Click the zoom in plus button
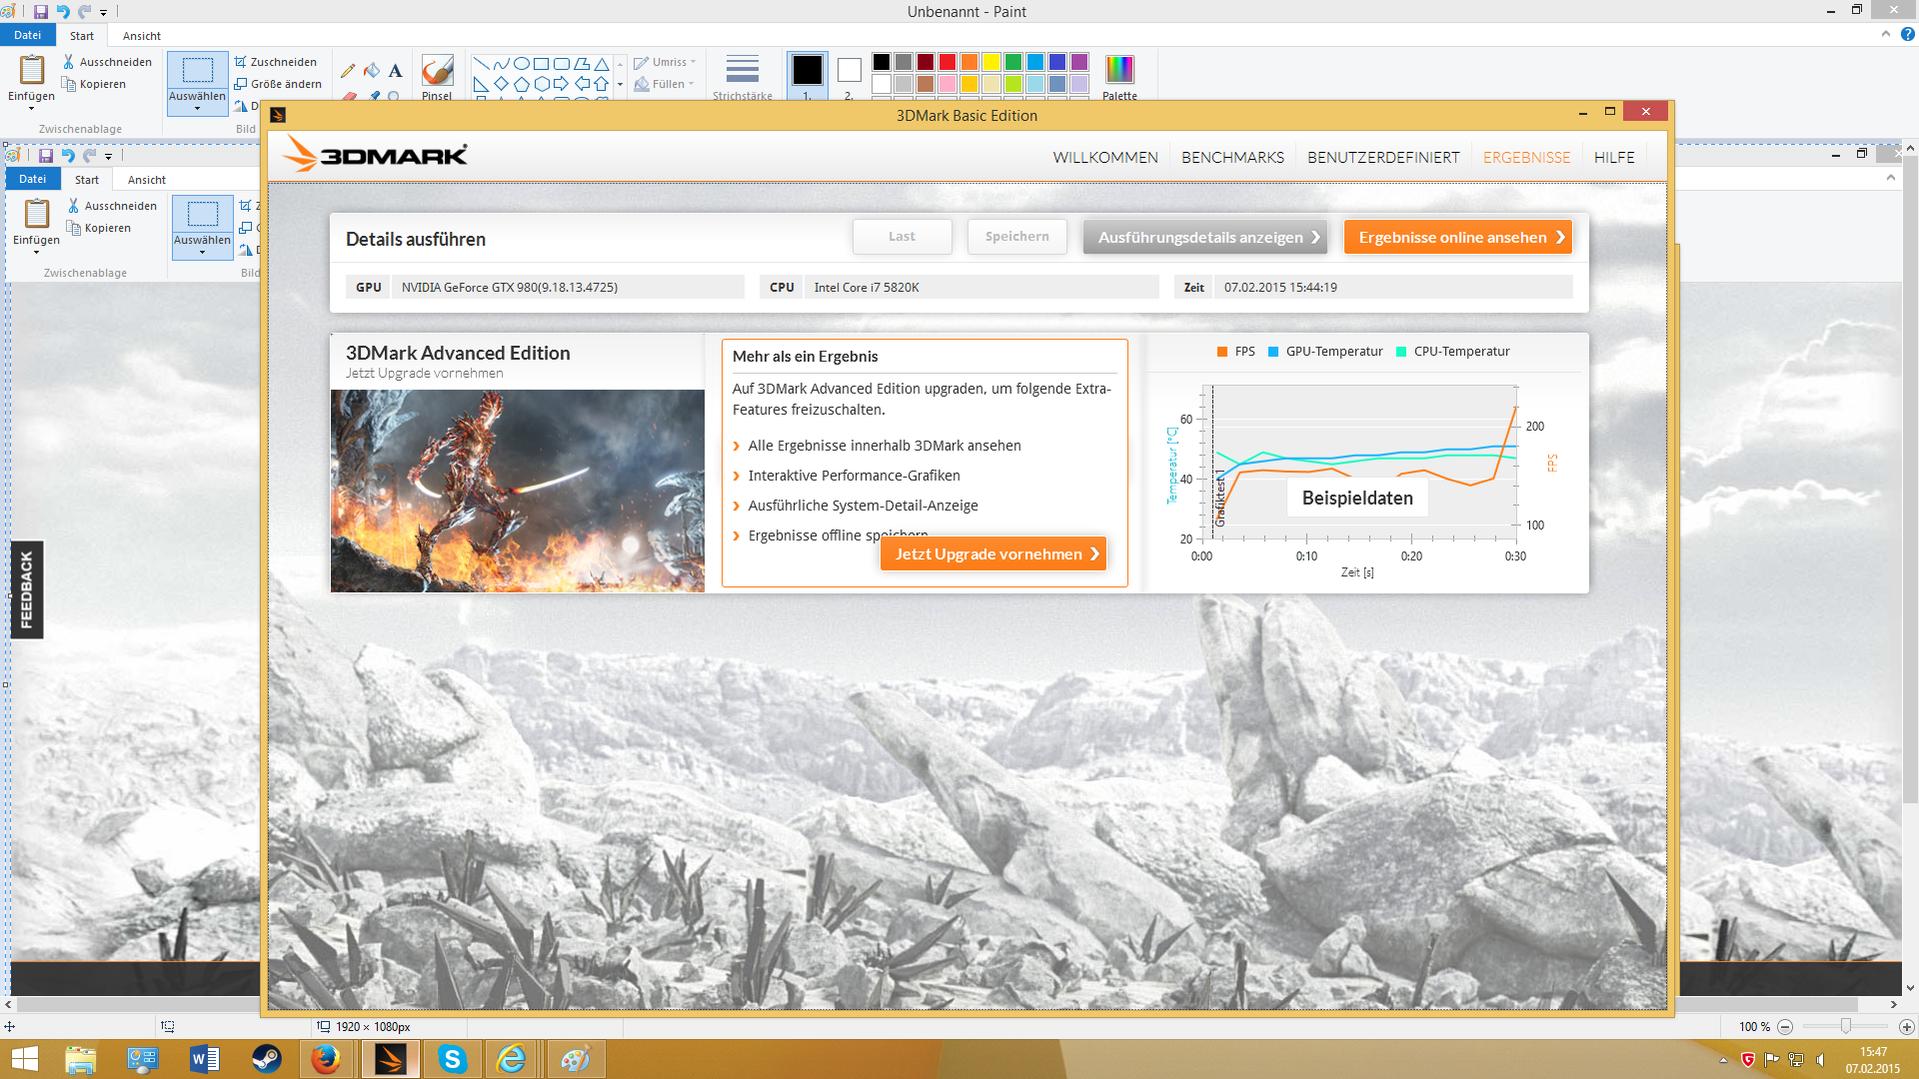The height and width of the screenshot is (1079, 1919). pyautogui.click(x=1906, y=1026)
